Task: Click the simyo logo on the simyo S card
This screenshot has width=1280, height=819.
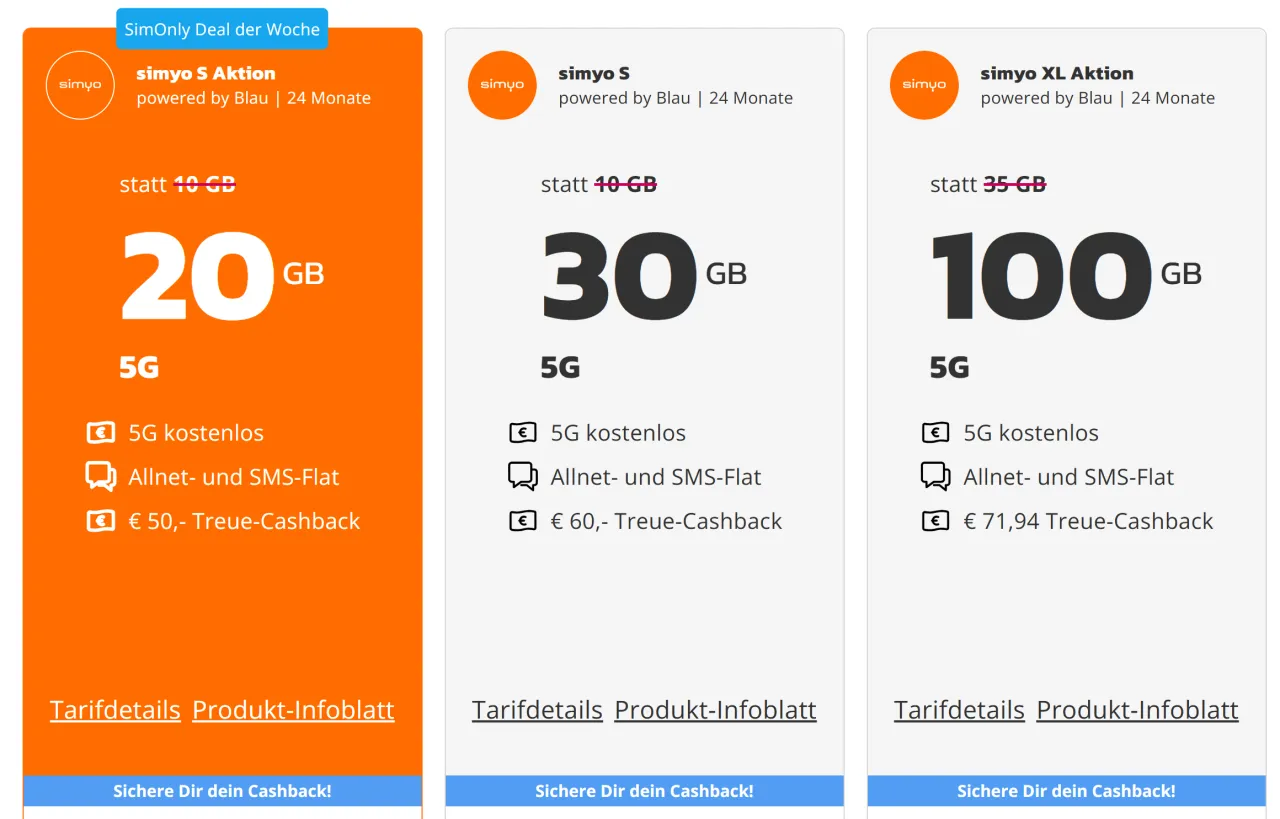Action: pyautogui.click(x=502, y=85)
